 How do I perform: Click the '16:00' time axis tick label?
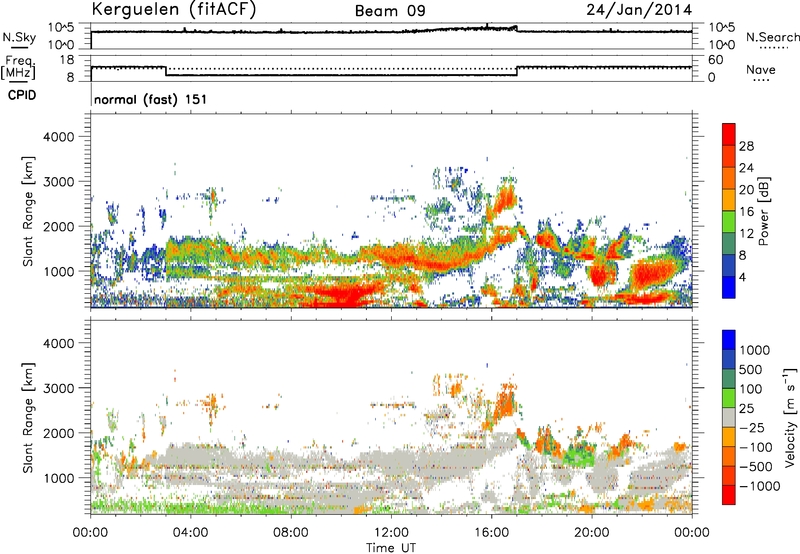tap(491, 533)
